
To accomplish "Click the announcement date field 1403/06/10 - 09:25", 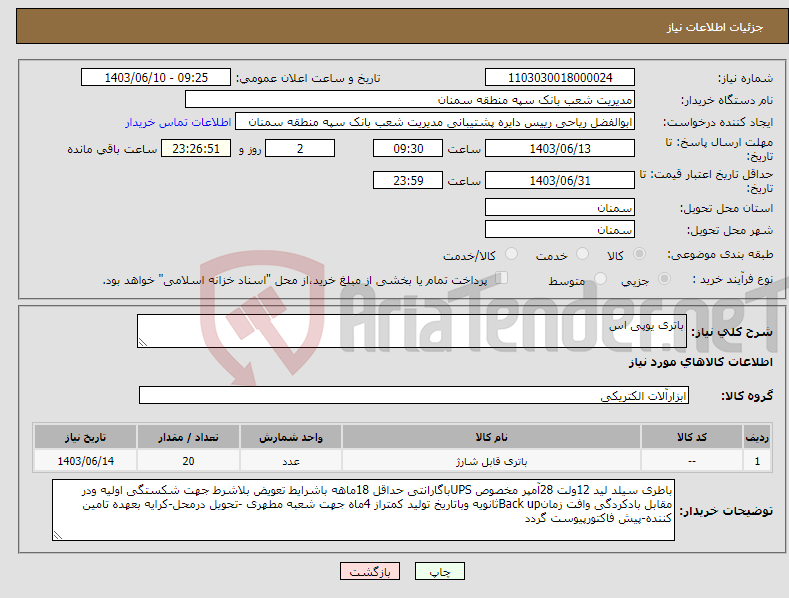I will [155, 78].
